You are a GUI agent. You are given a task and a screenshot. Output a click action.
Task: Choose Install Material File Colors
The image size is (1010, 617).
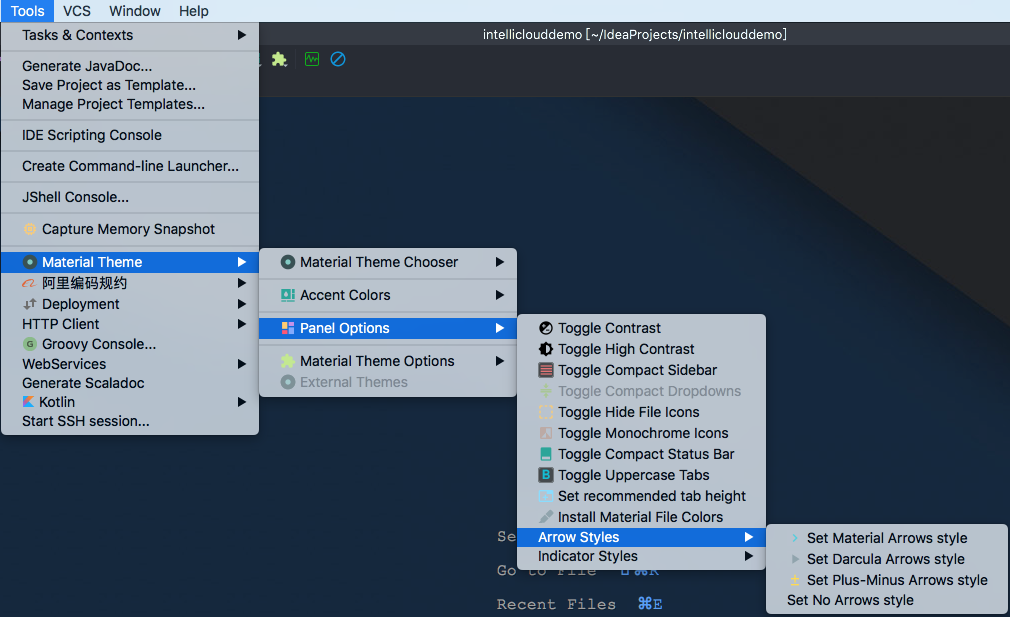coord(641,517)
